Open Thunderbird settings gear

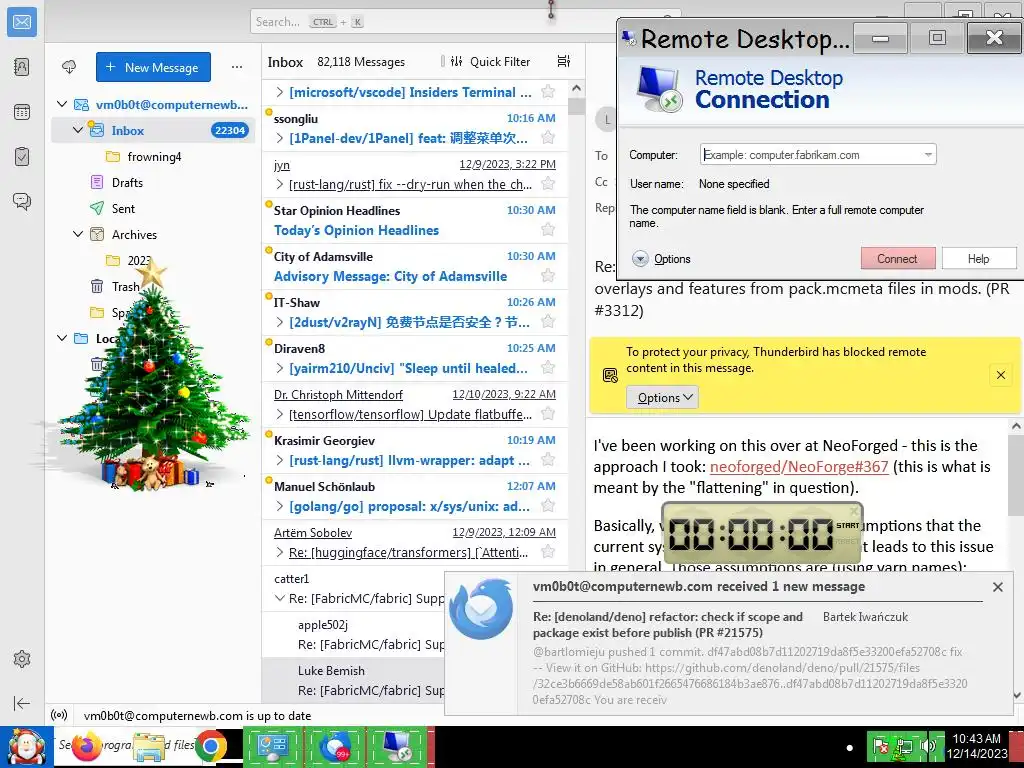22,659
